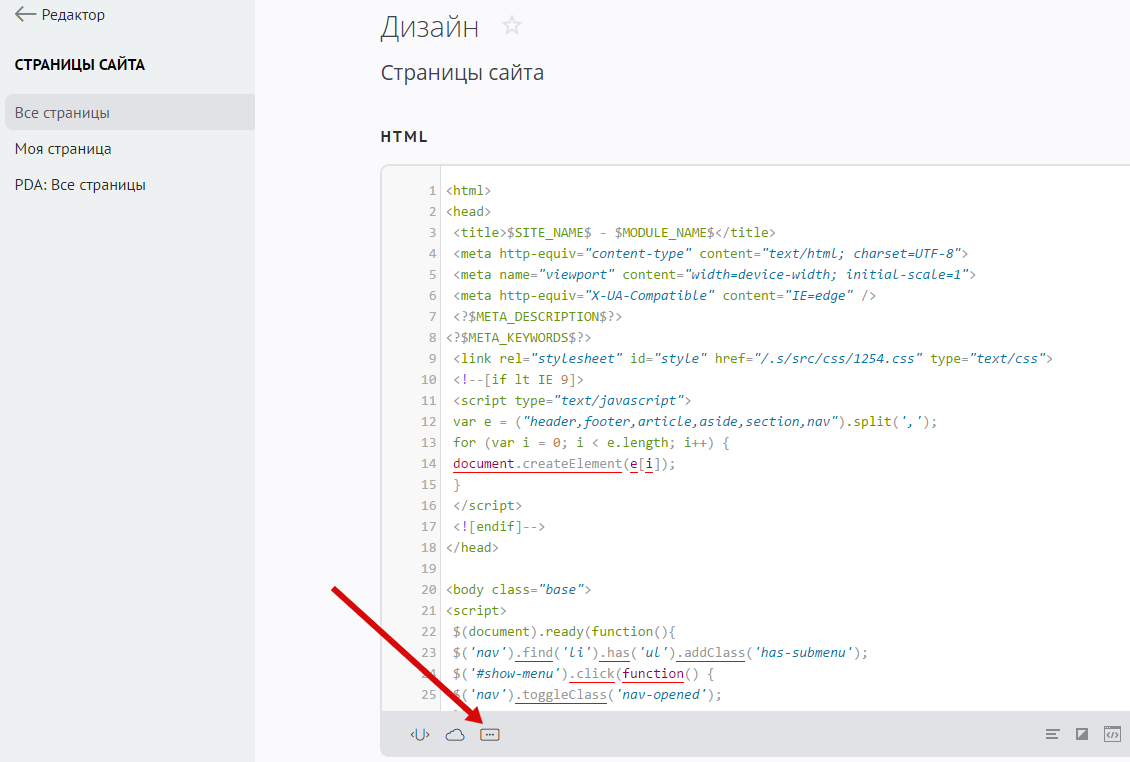Open Моя страница in the sidebar
The image size is (1130, 762).
click(63, 149)
